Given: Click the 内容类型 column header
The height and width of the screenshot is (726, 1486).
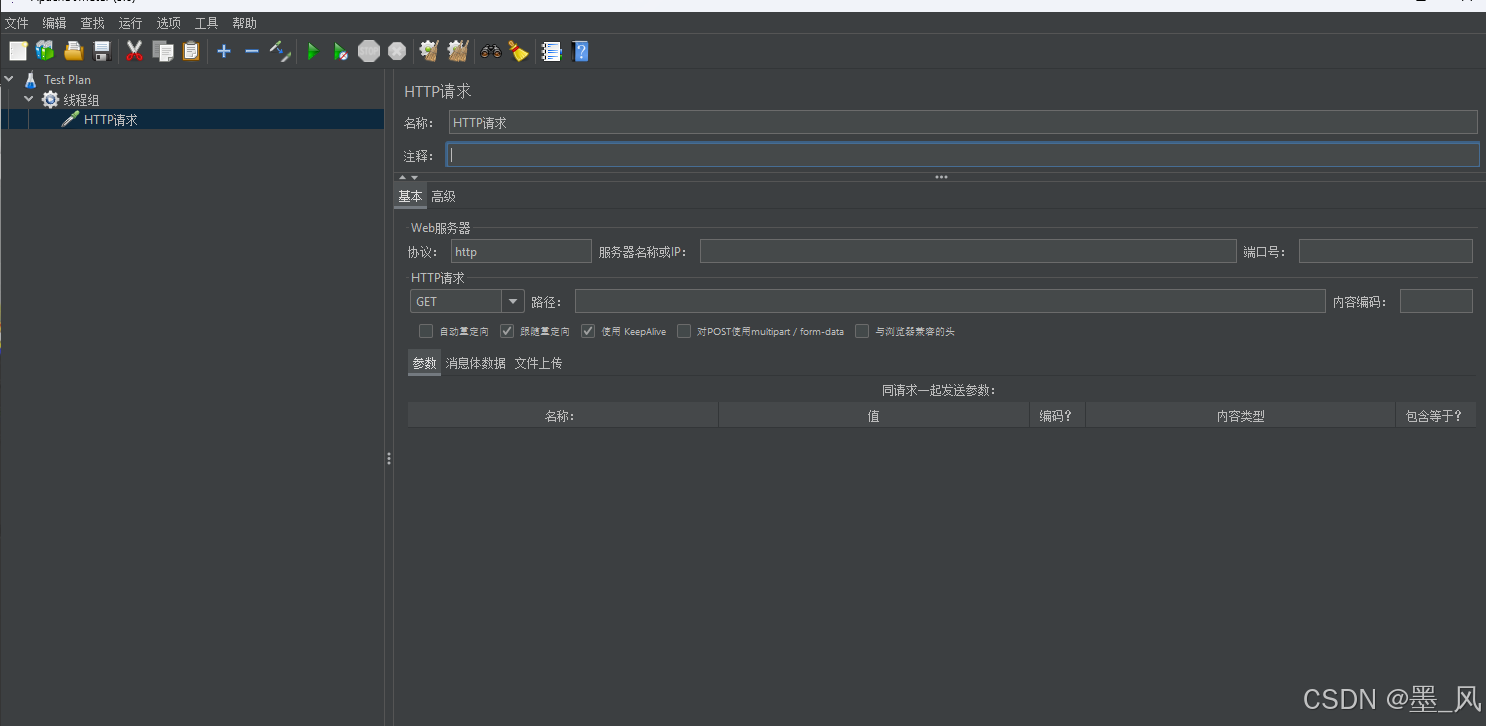Looking at the screenshot, I should 1240,415.
